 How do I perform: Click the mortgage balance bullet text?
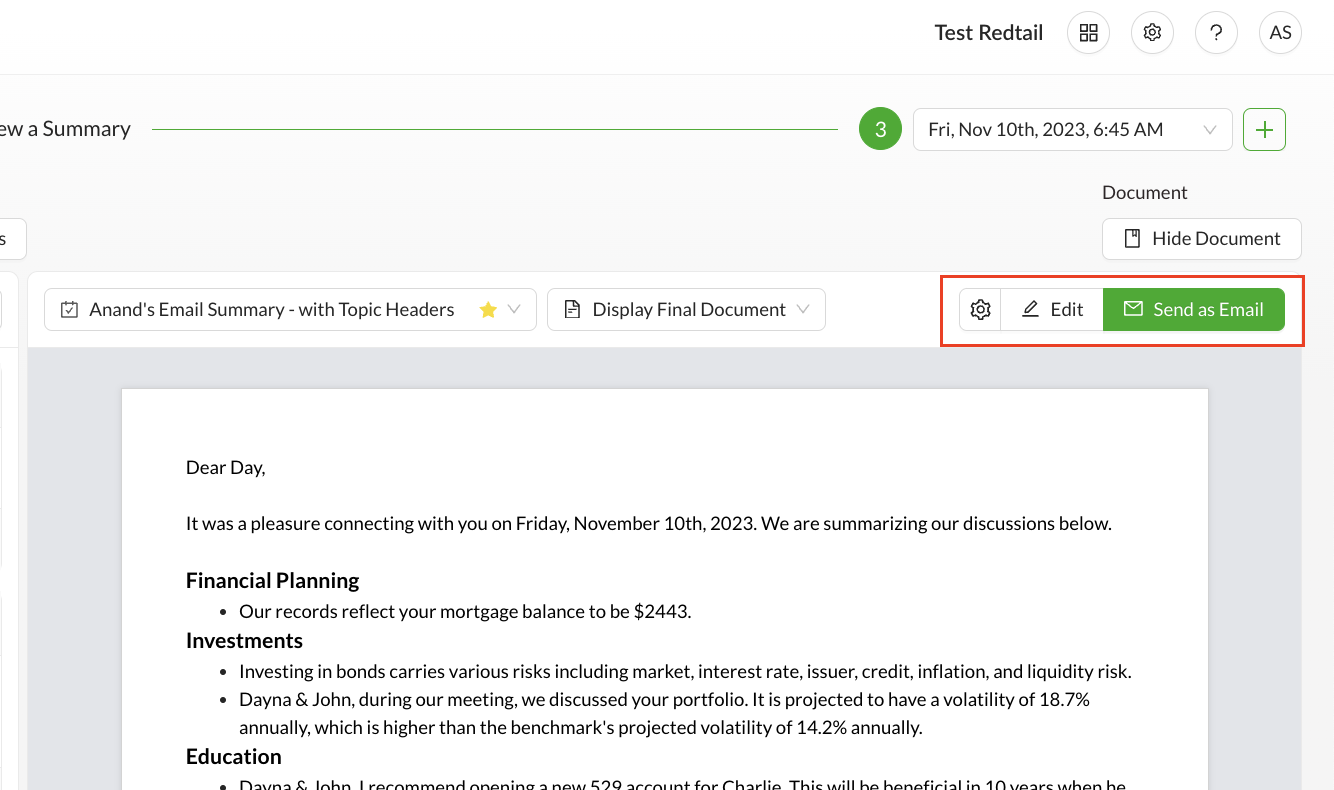click(465, 612)
